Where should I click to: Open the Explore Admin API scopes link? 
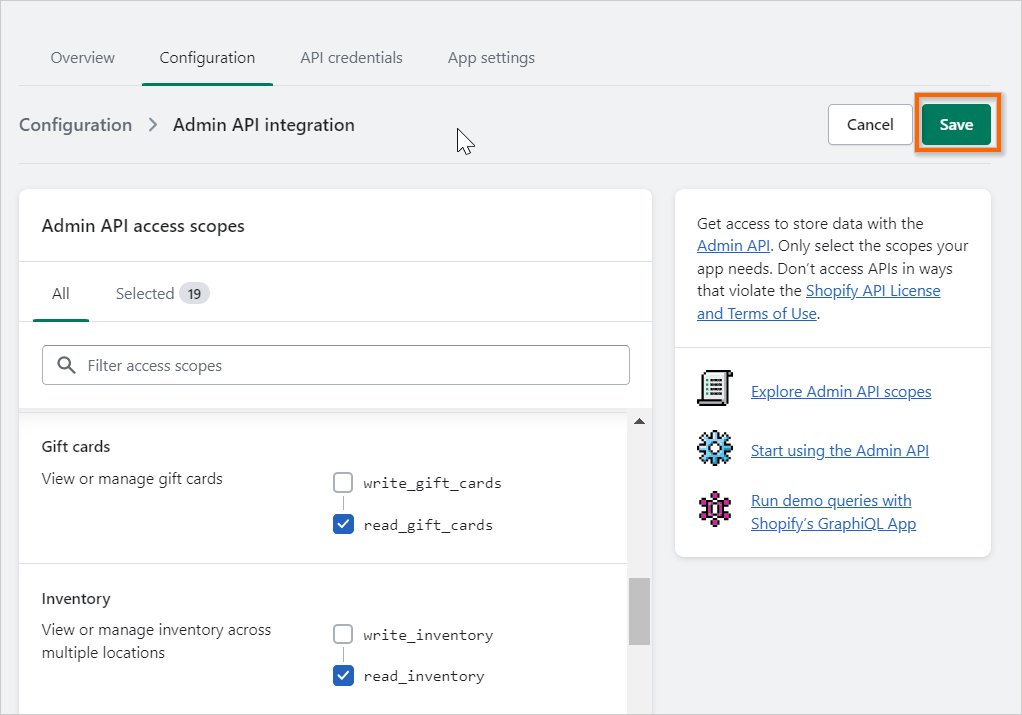tap(841, 391)
